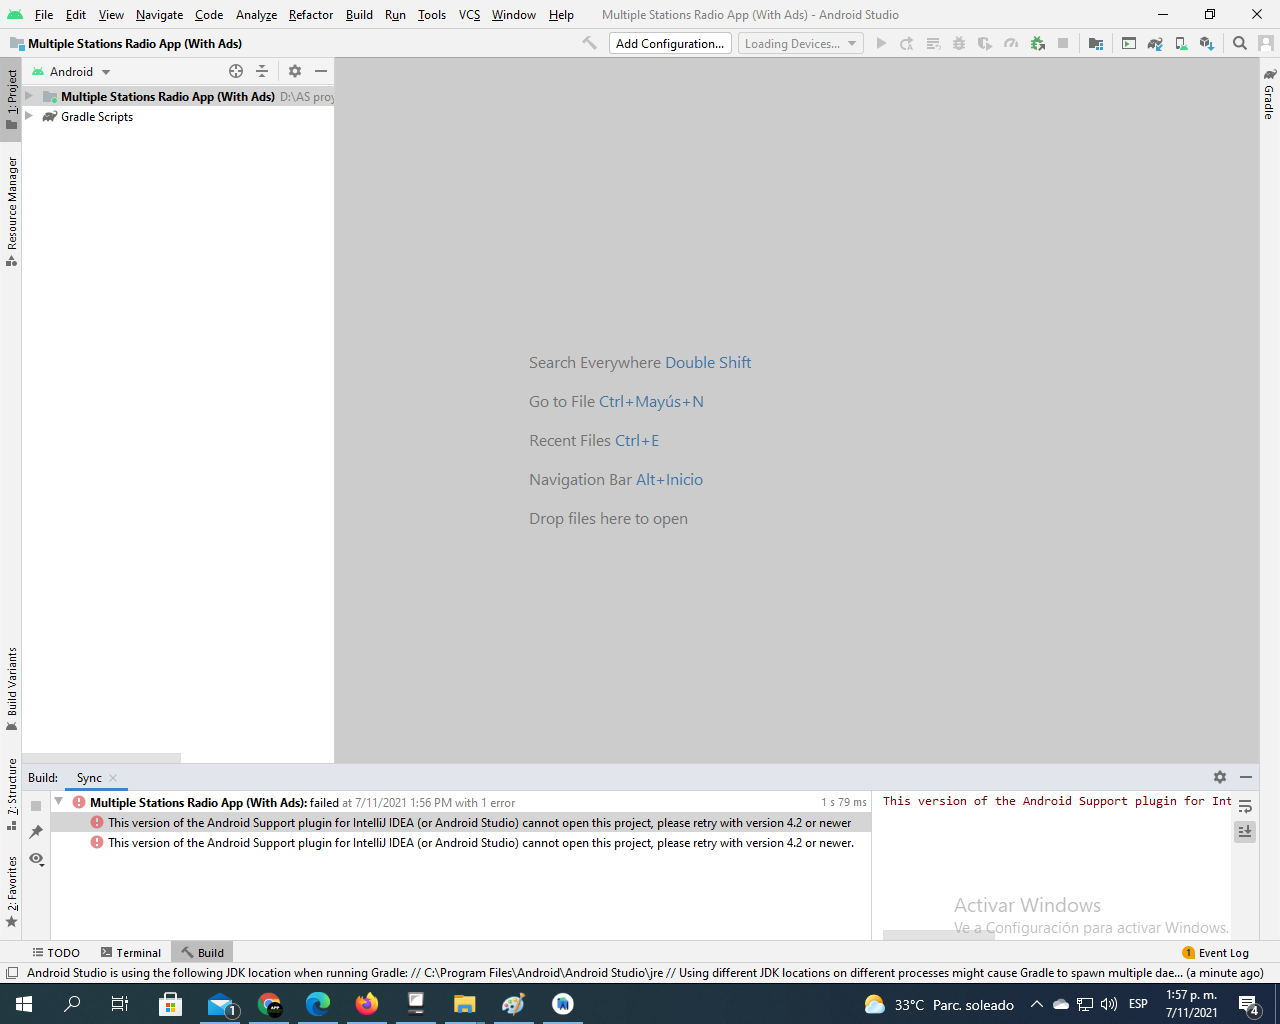
Task: Open the Loading Devices dropdown
Action: pos(800,44)
